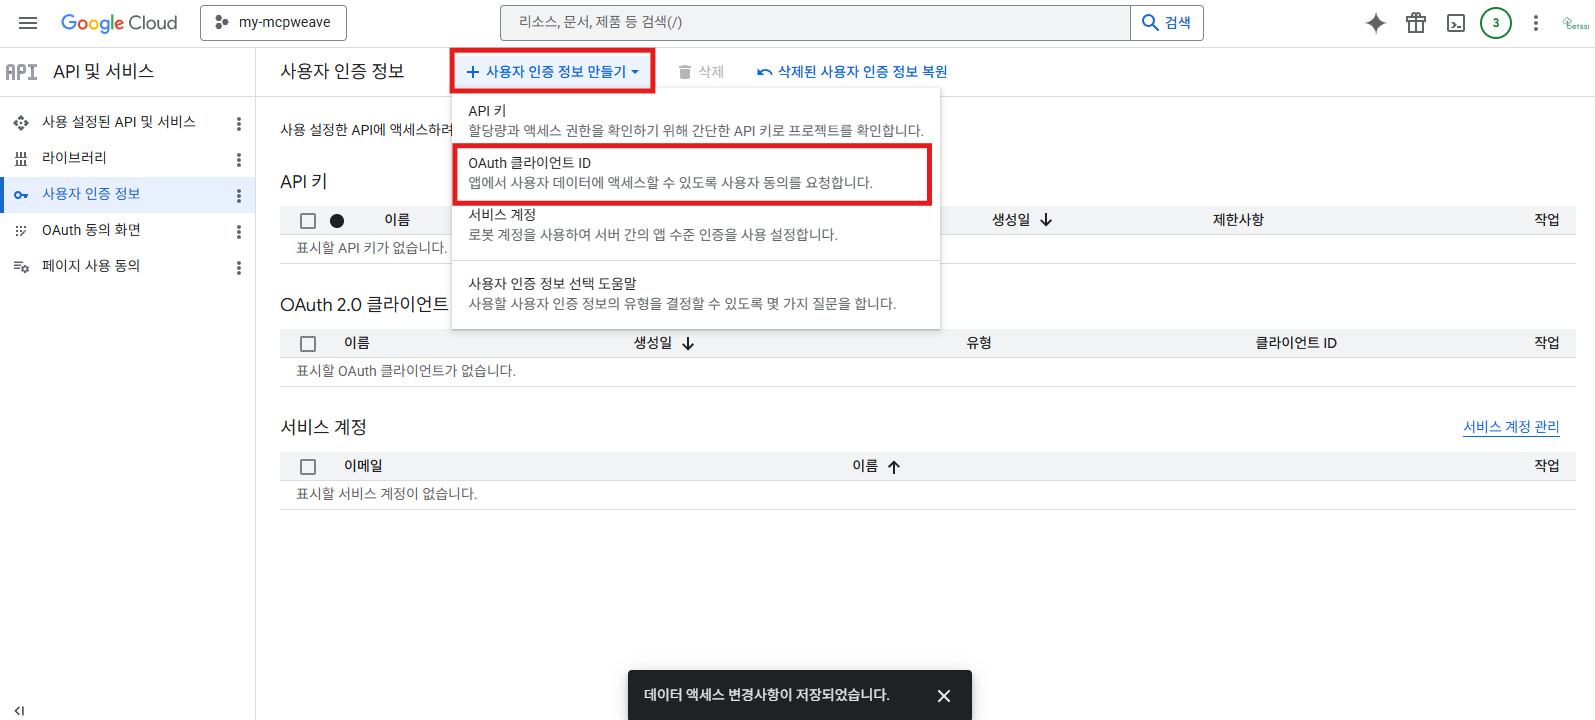Check the 서비스 계정 select-all checkbox

pyautogui.click(x=308, y=467)
